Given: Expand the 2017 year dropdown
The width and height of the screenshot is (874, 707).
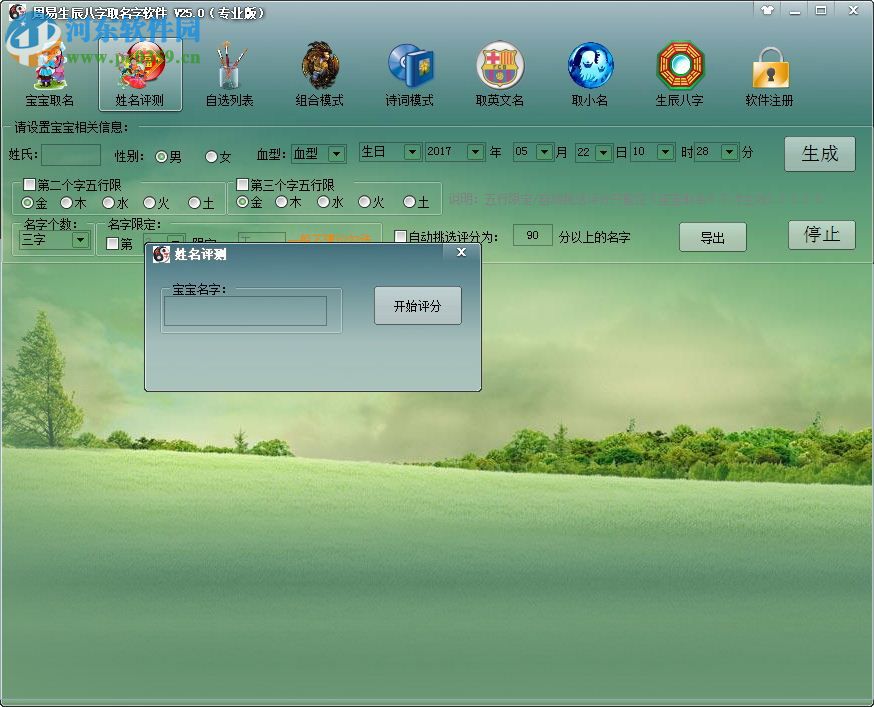Looking at the screenshot, I should click(475, 152).
